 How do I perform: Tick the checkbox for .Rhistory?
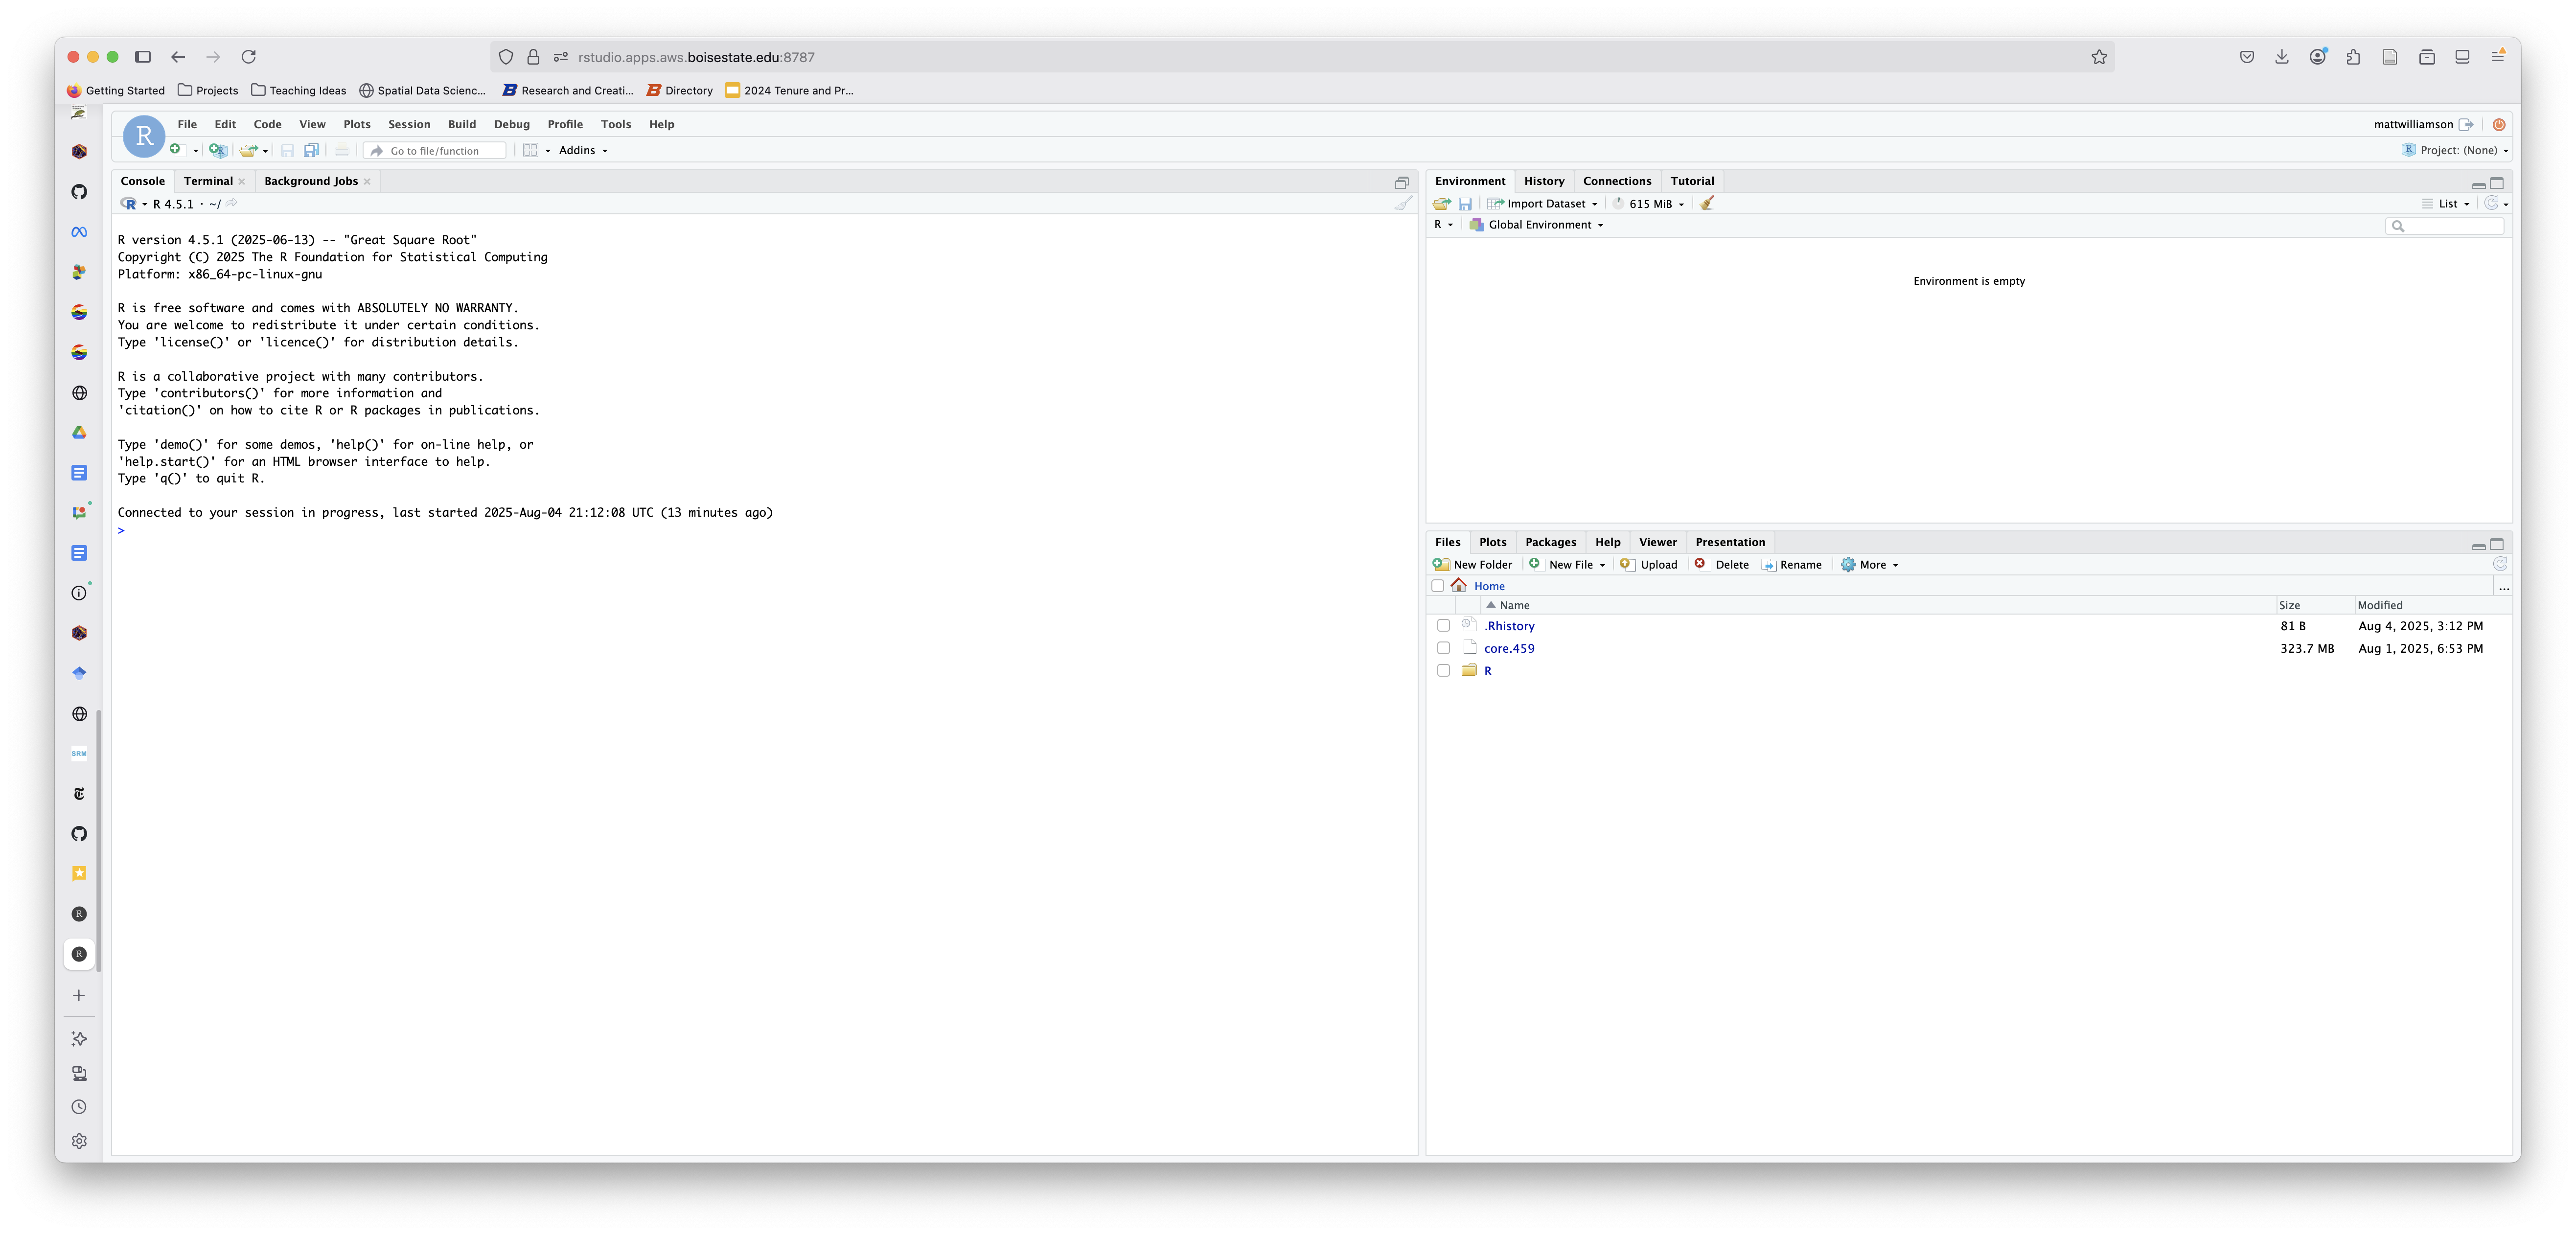1443,625
